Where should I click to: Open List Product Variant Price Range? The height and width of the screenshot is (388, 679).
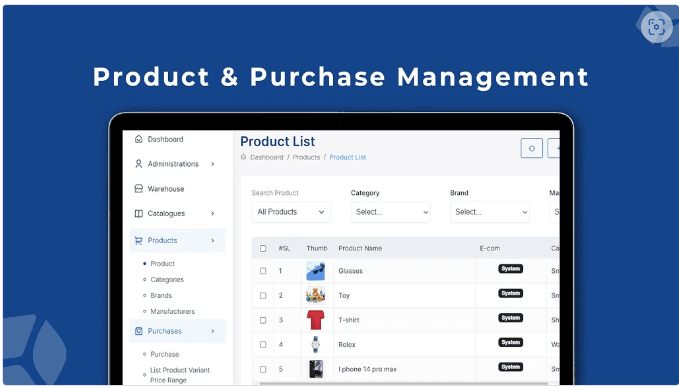(x=180, y=375)
